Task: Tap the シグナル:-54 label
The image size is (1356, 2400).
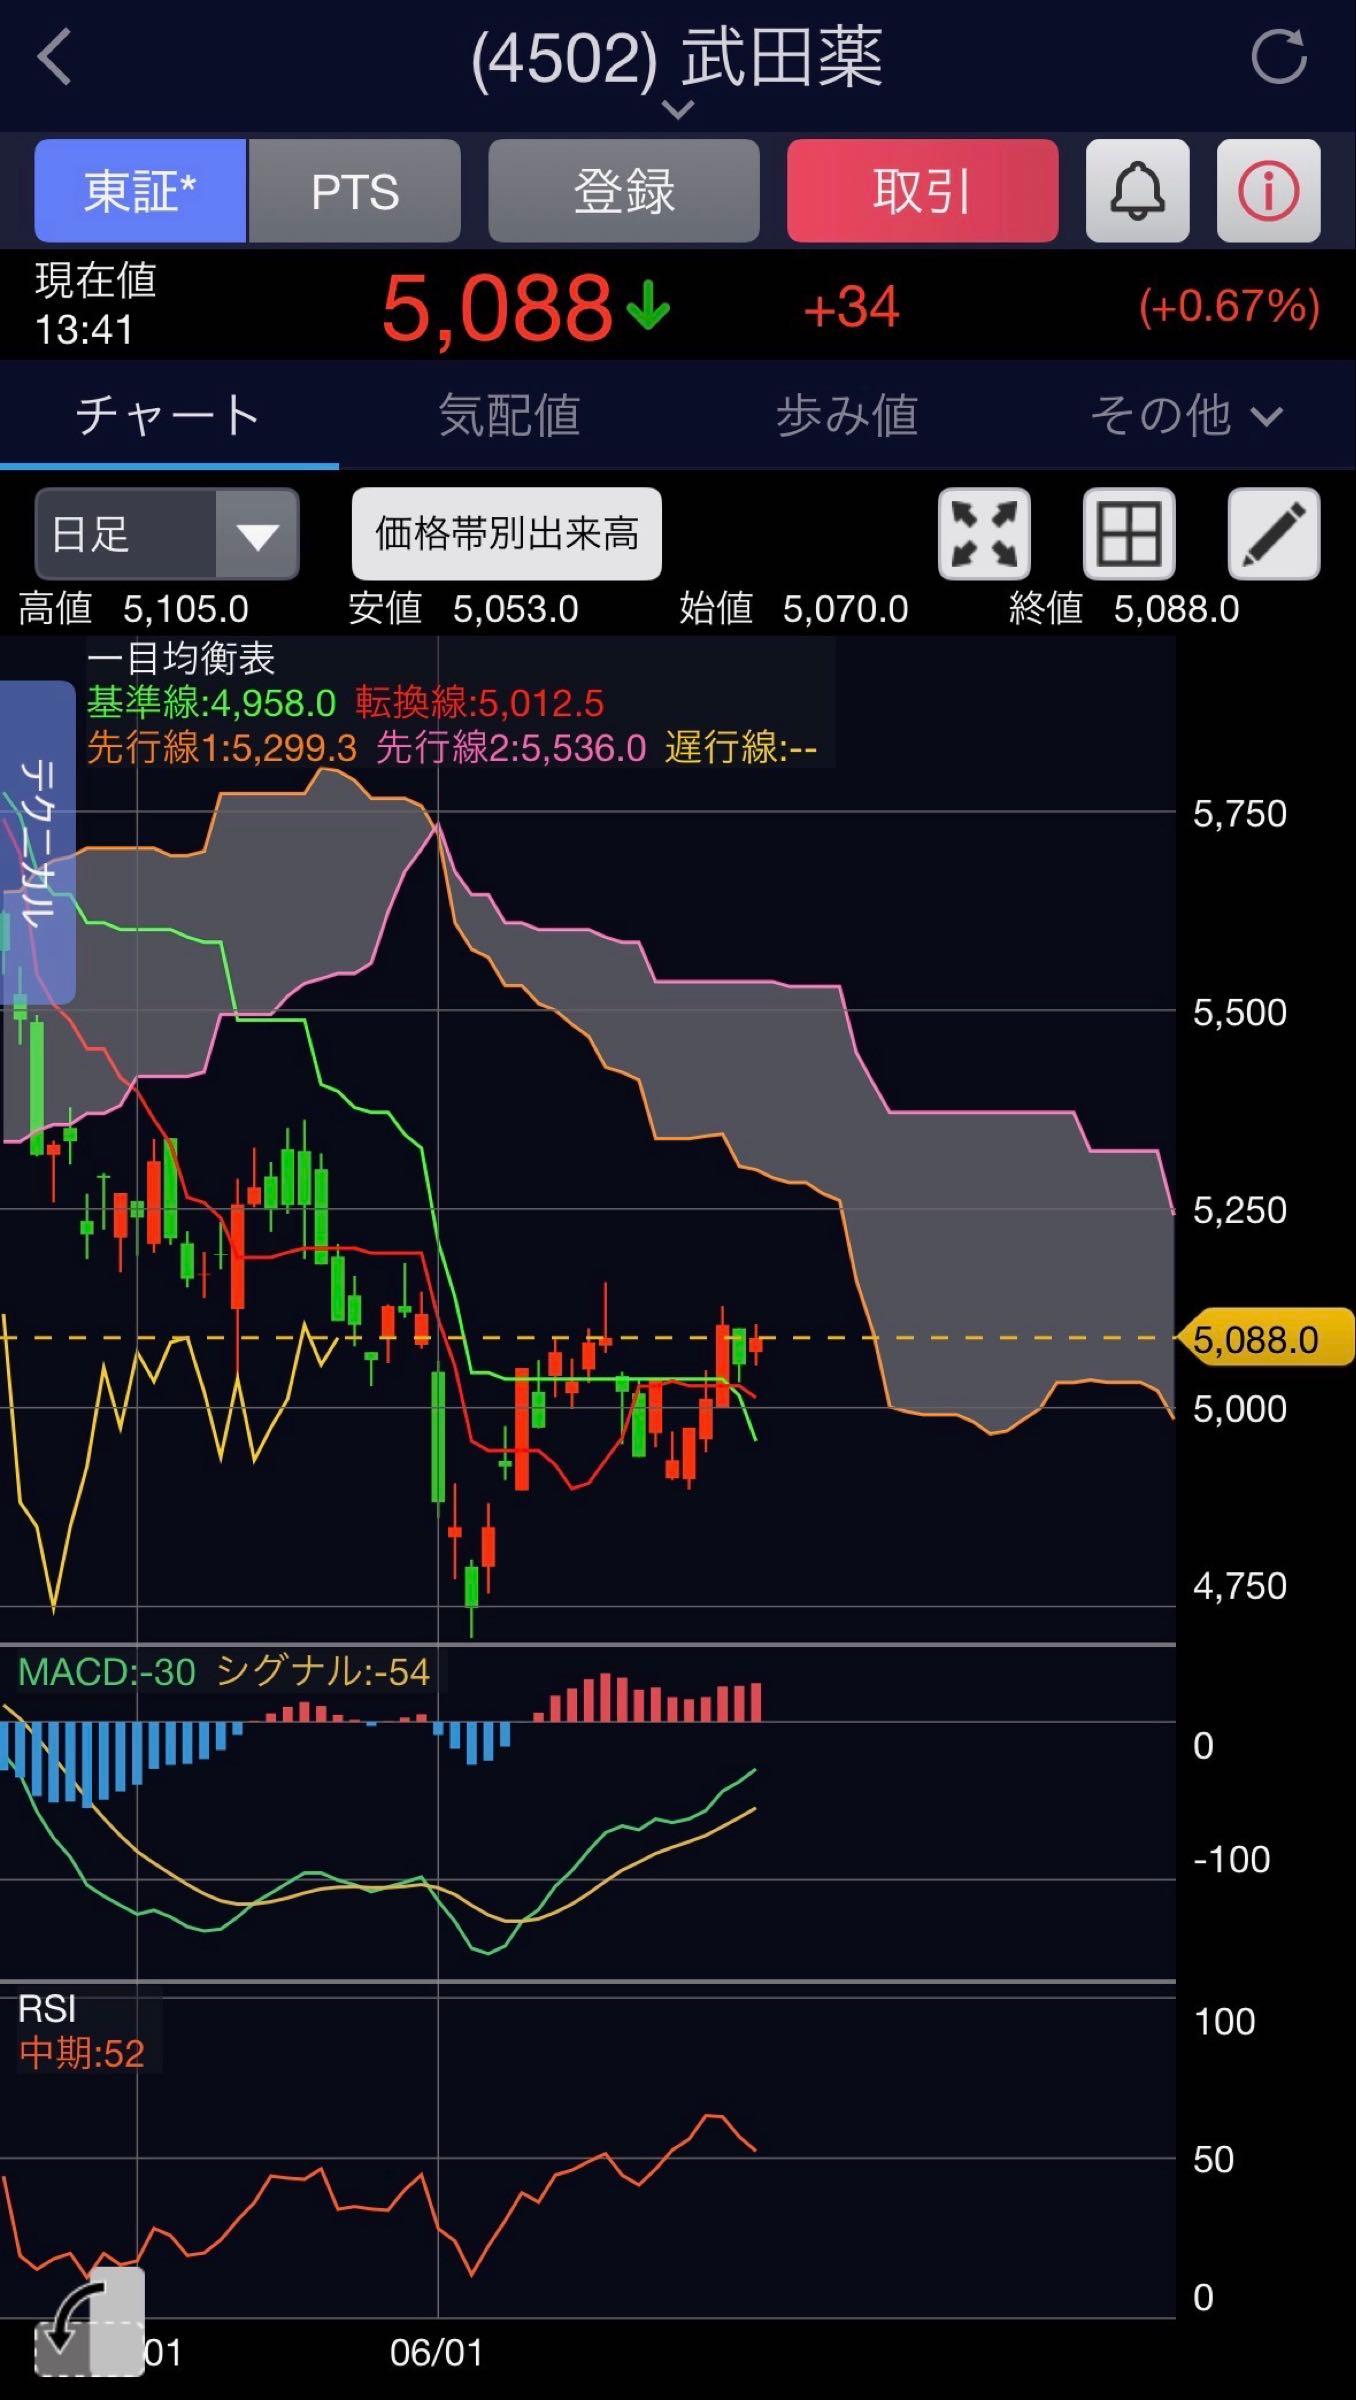Action: (323, 1672)
